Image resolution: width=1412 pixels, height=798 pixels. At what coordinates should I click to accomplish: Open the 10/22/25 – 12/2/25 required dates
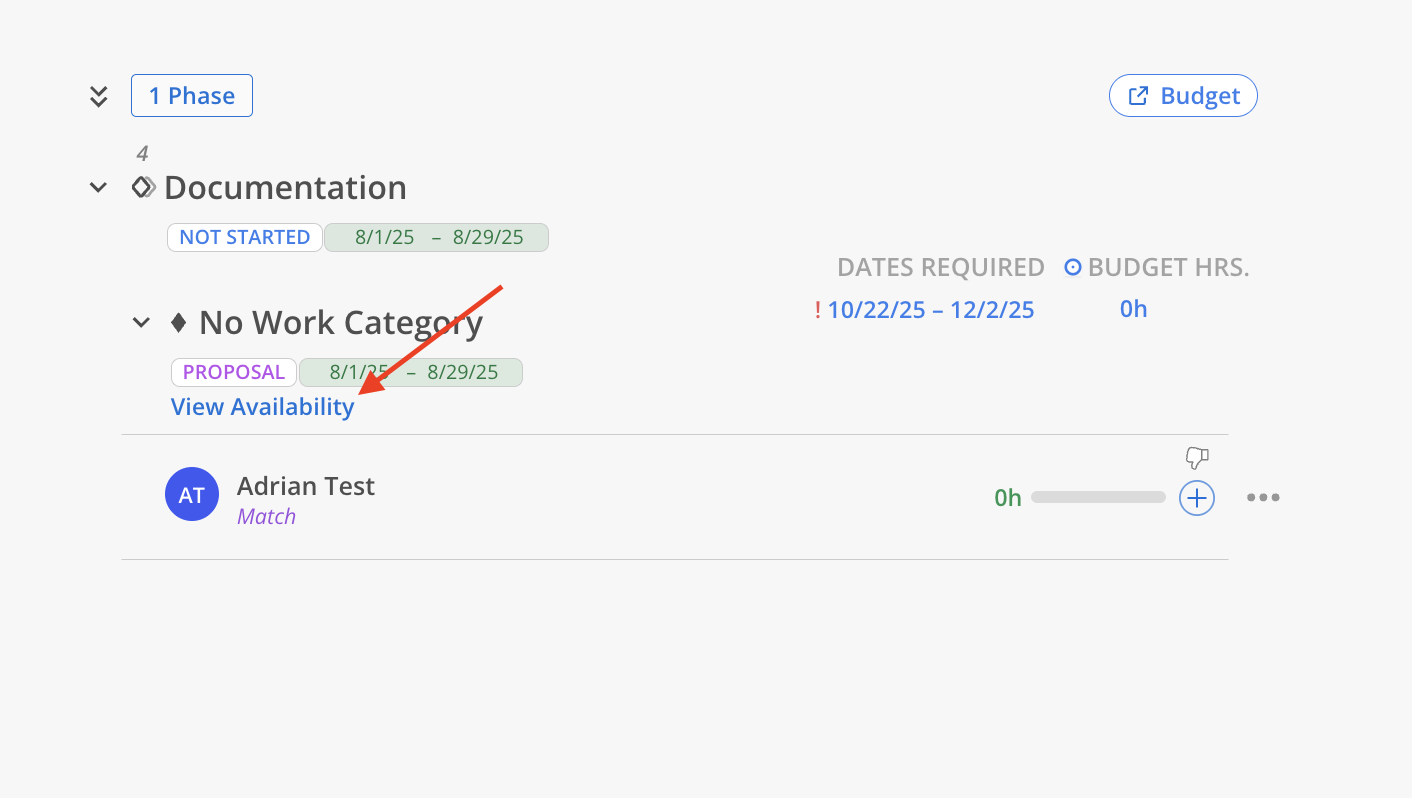[931, 310]
